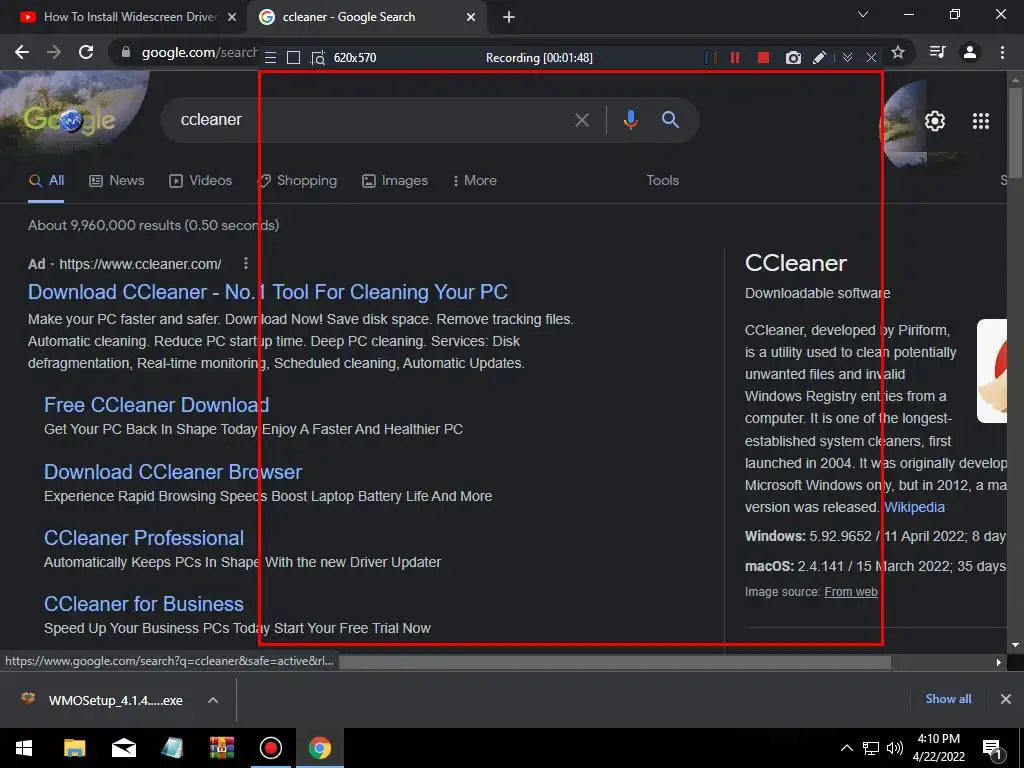This screenshot has width=1024, height=768.
Task: Open the Chrome profile avatar
Action: (970, 52)
